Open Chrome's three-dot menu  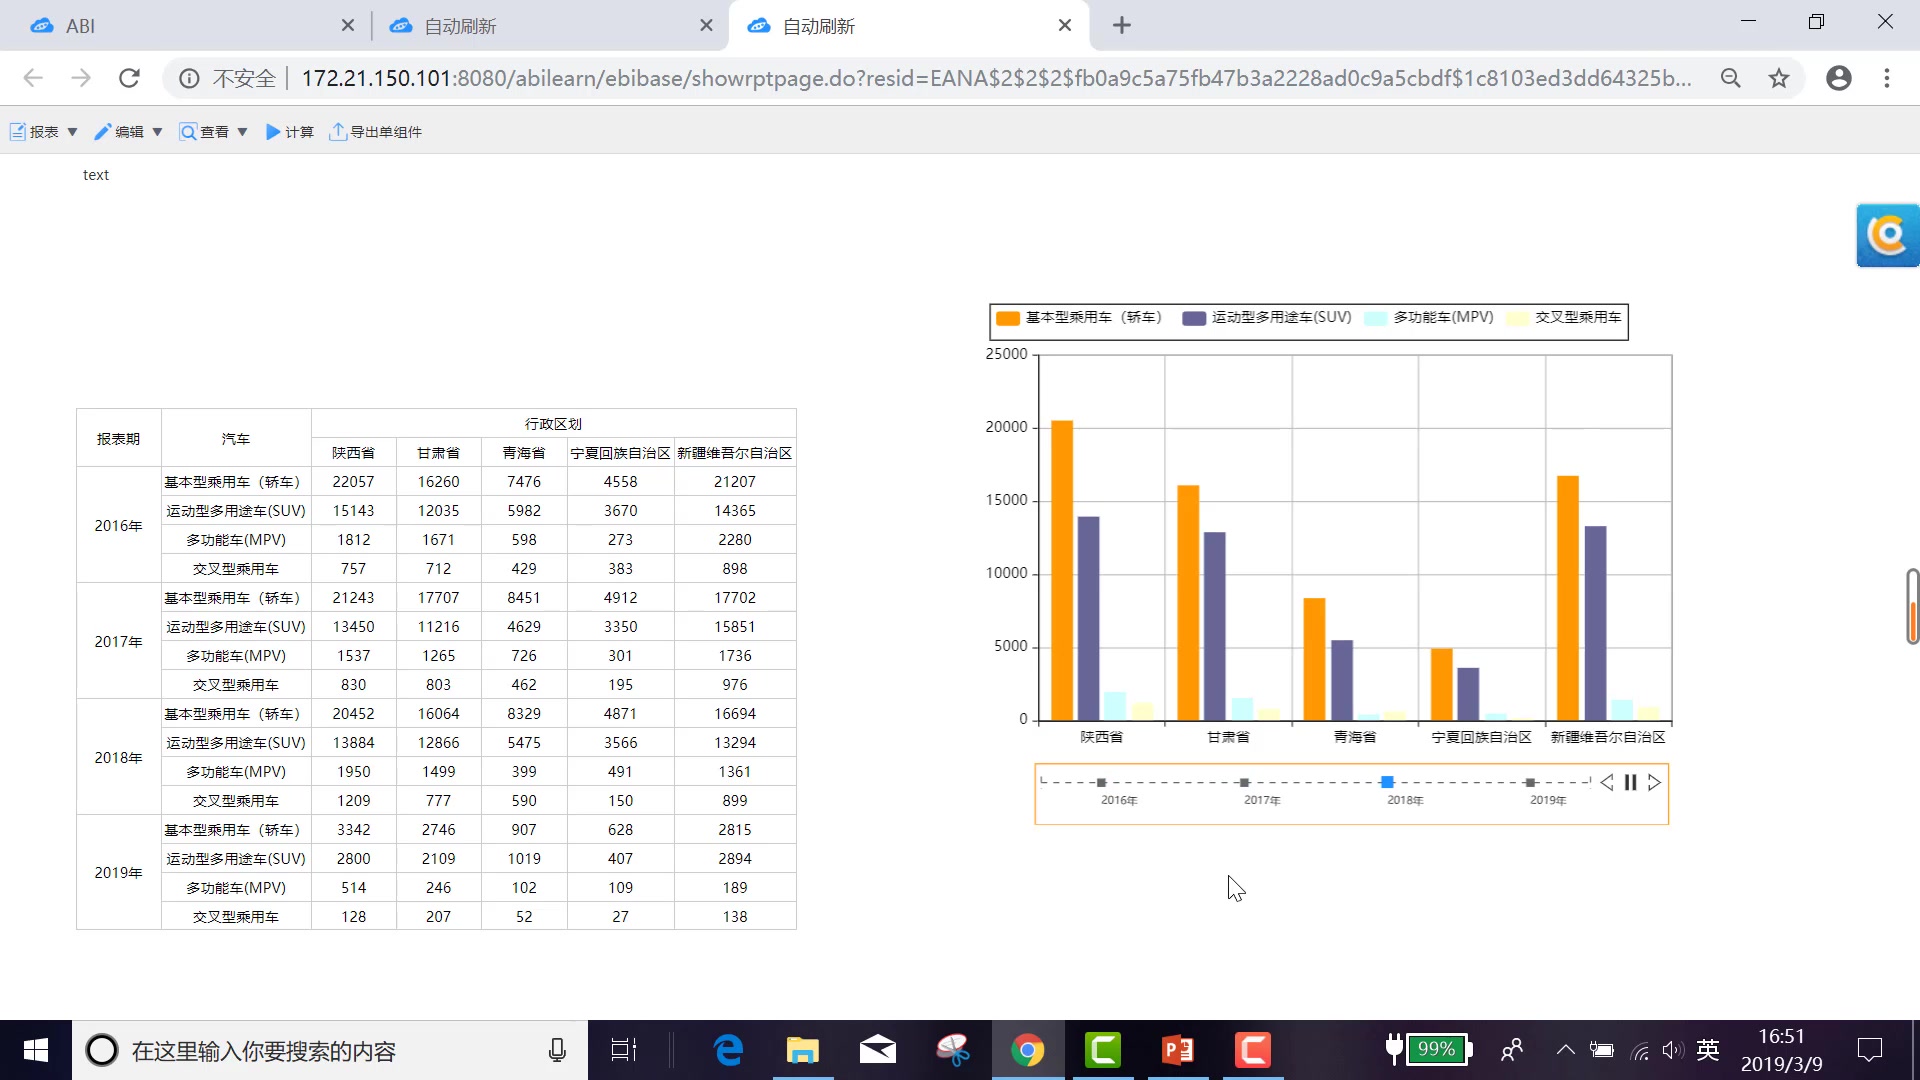(x=1887, y=78)
